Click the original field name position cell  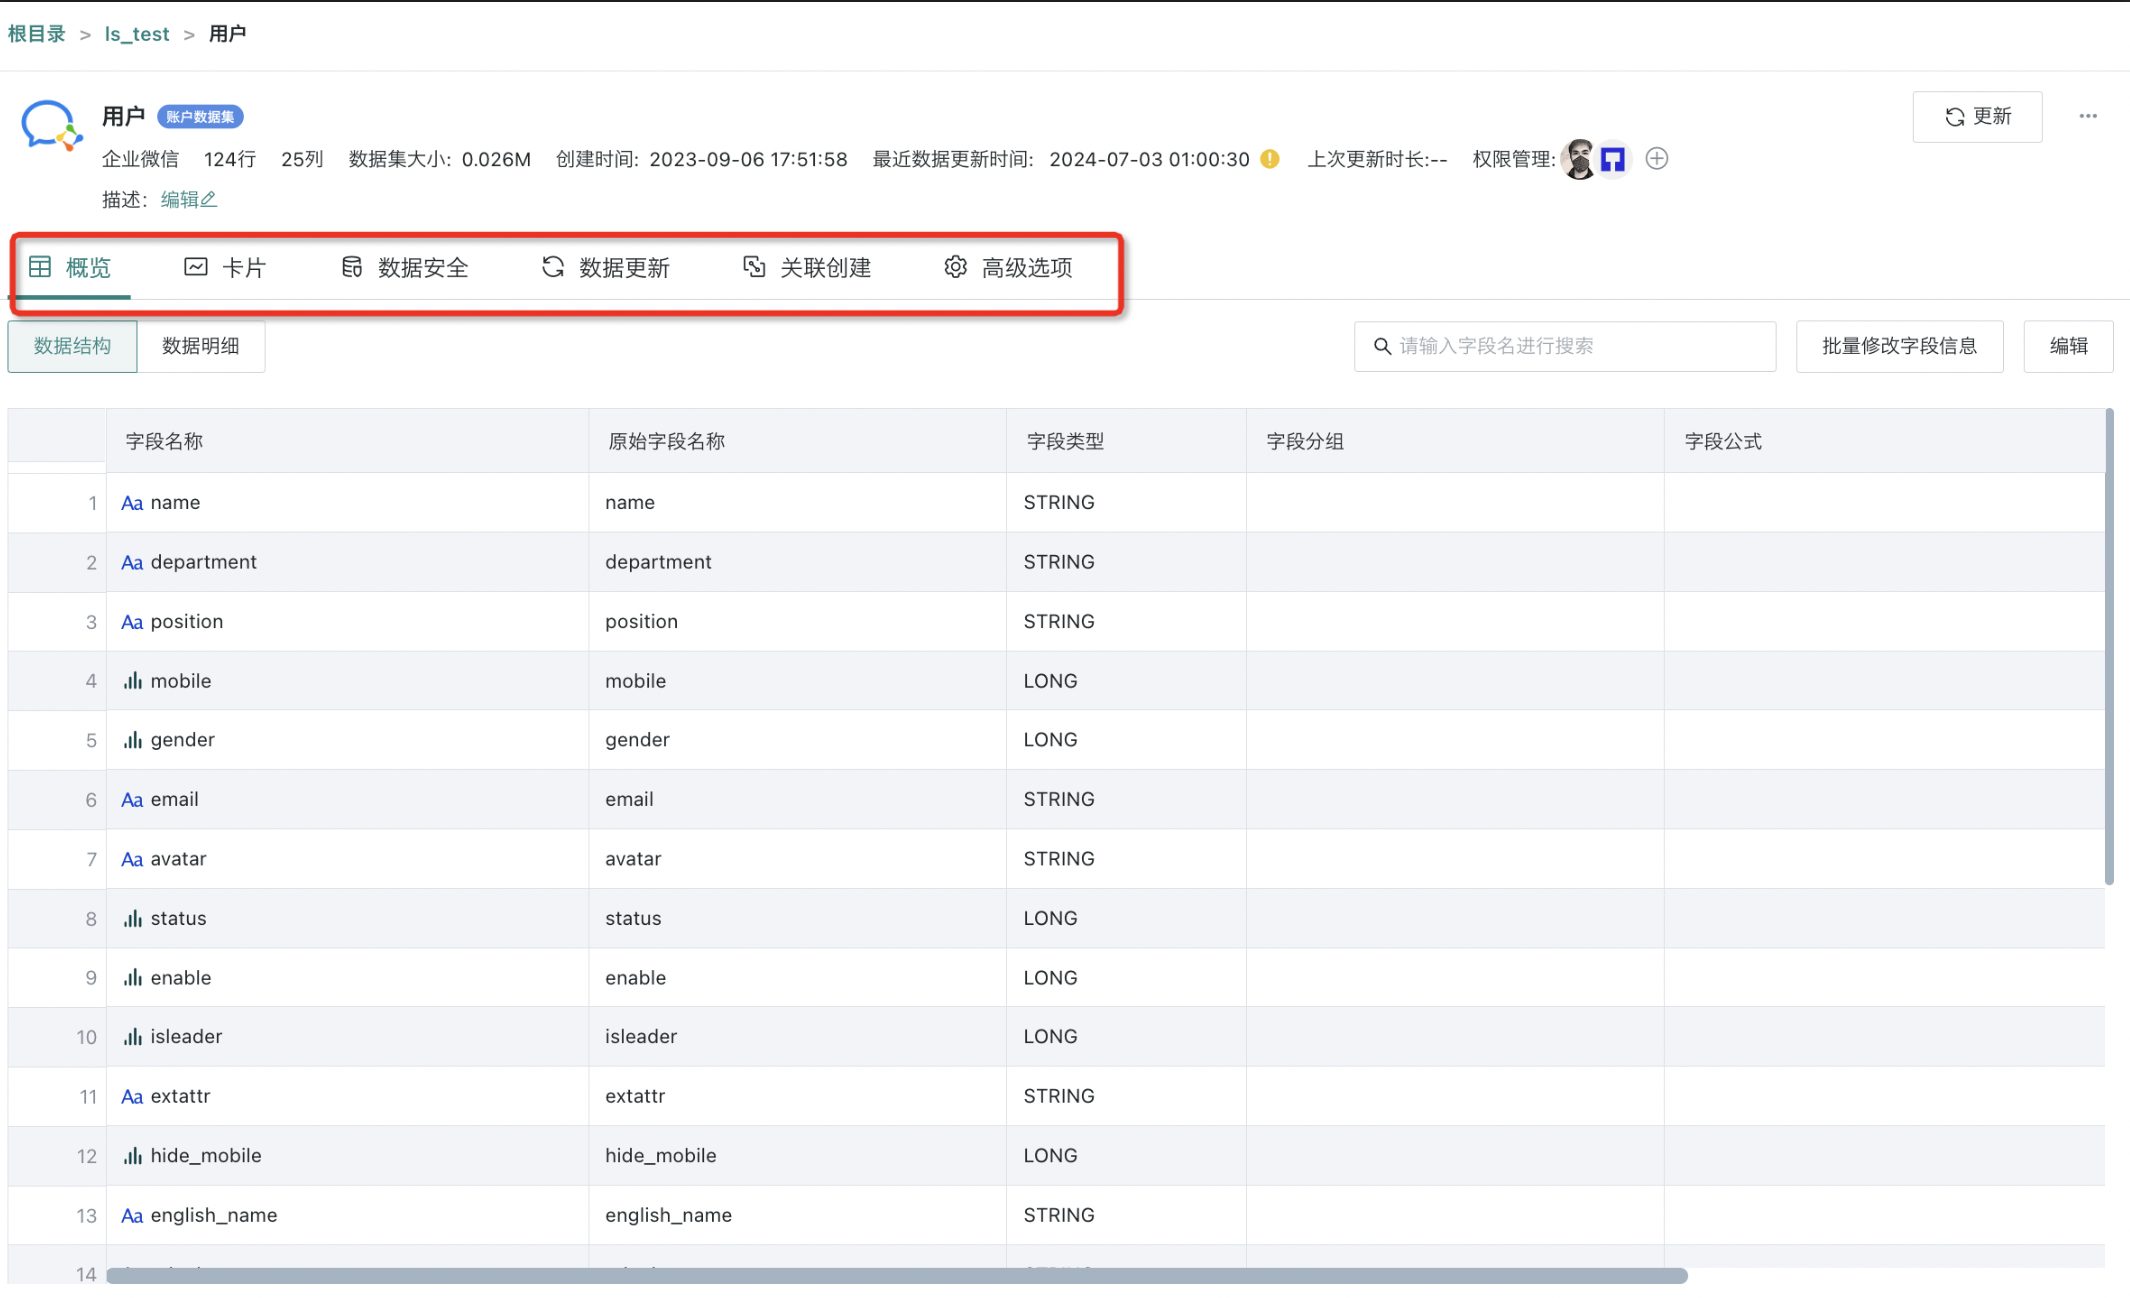(x=797, y=621)
